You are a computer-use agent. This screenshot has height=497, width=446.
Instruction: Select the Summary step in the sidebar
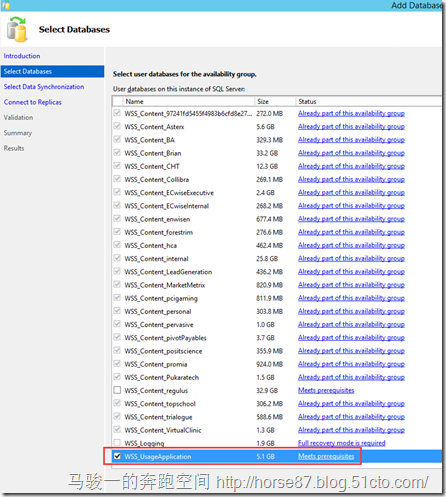(x=18, y=133)
